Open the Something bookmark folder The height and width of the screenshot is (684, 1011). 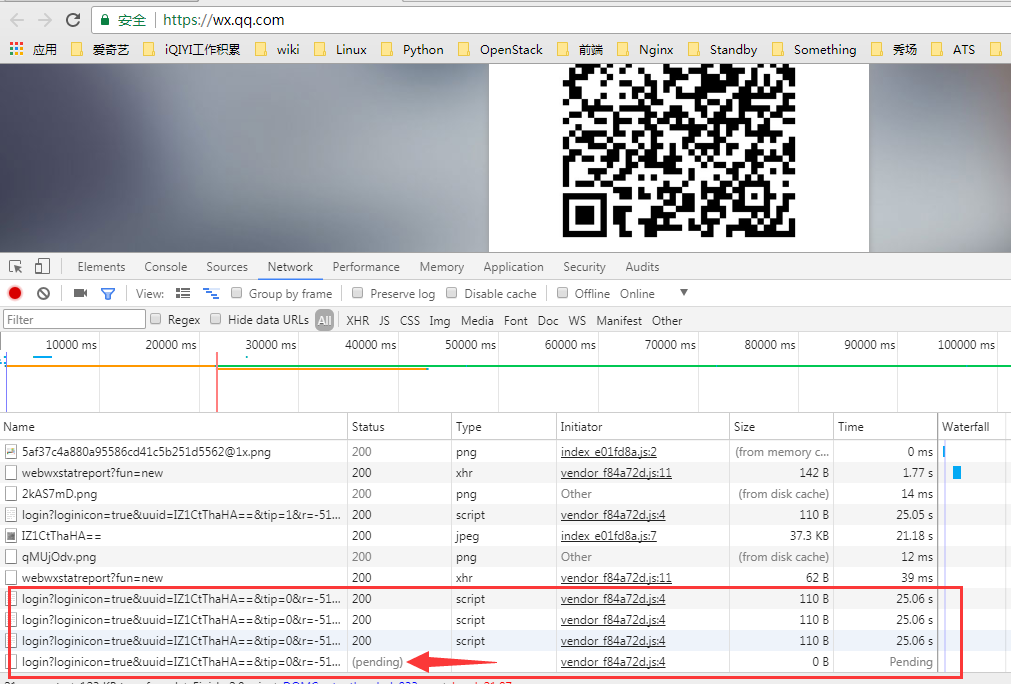[814, 49]
